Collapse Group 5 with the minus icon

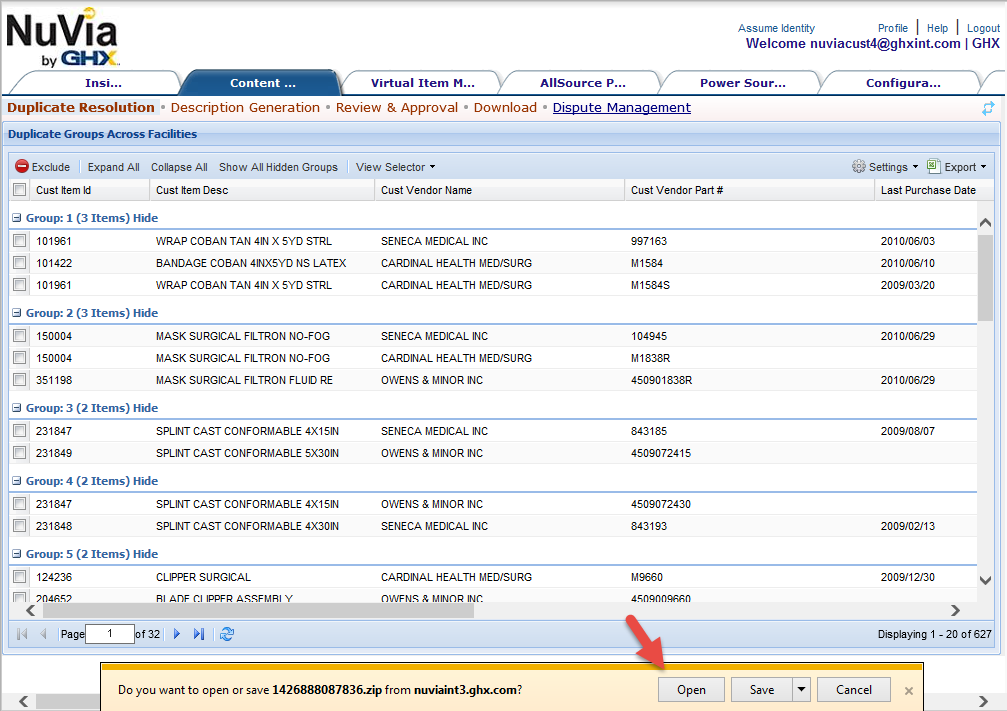[x=17, y=554]
